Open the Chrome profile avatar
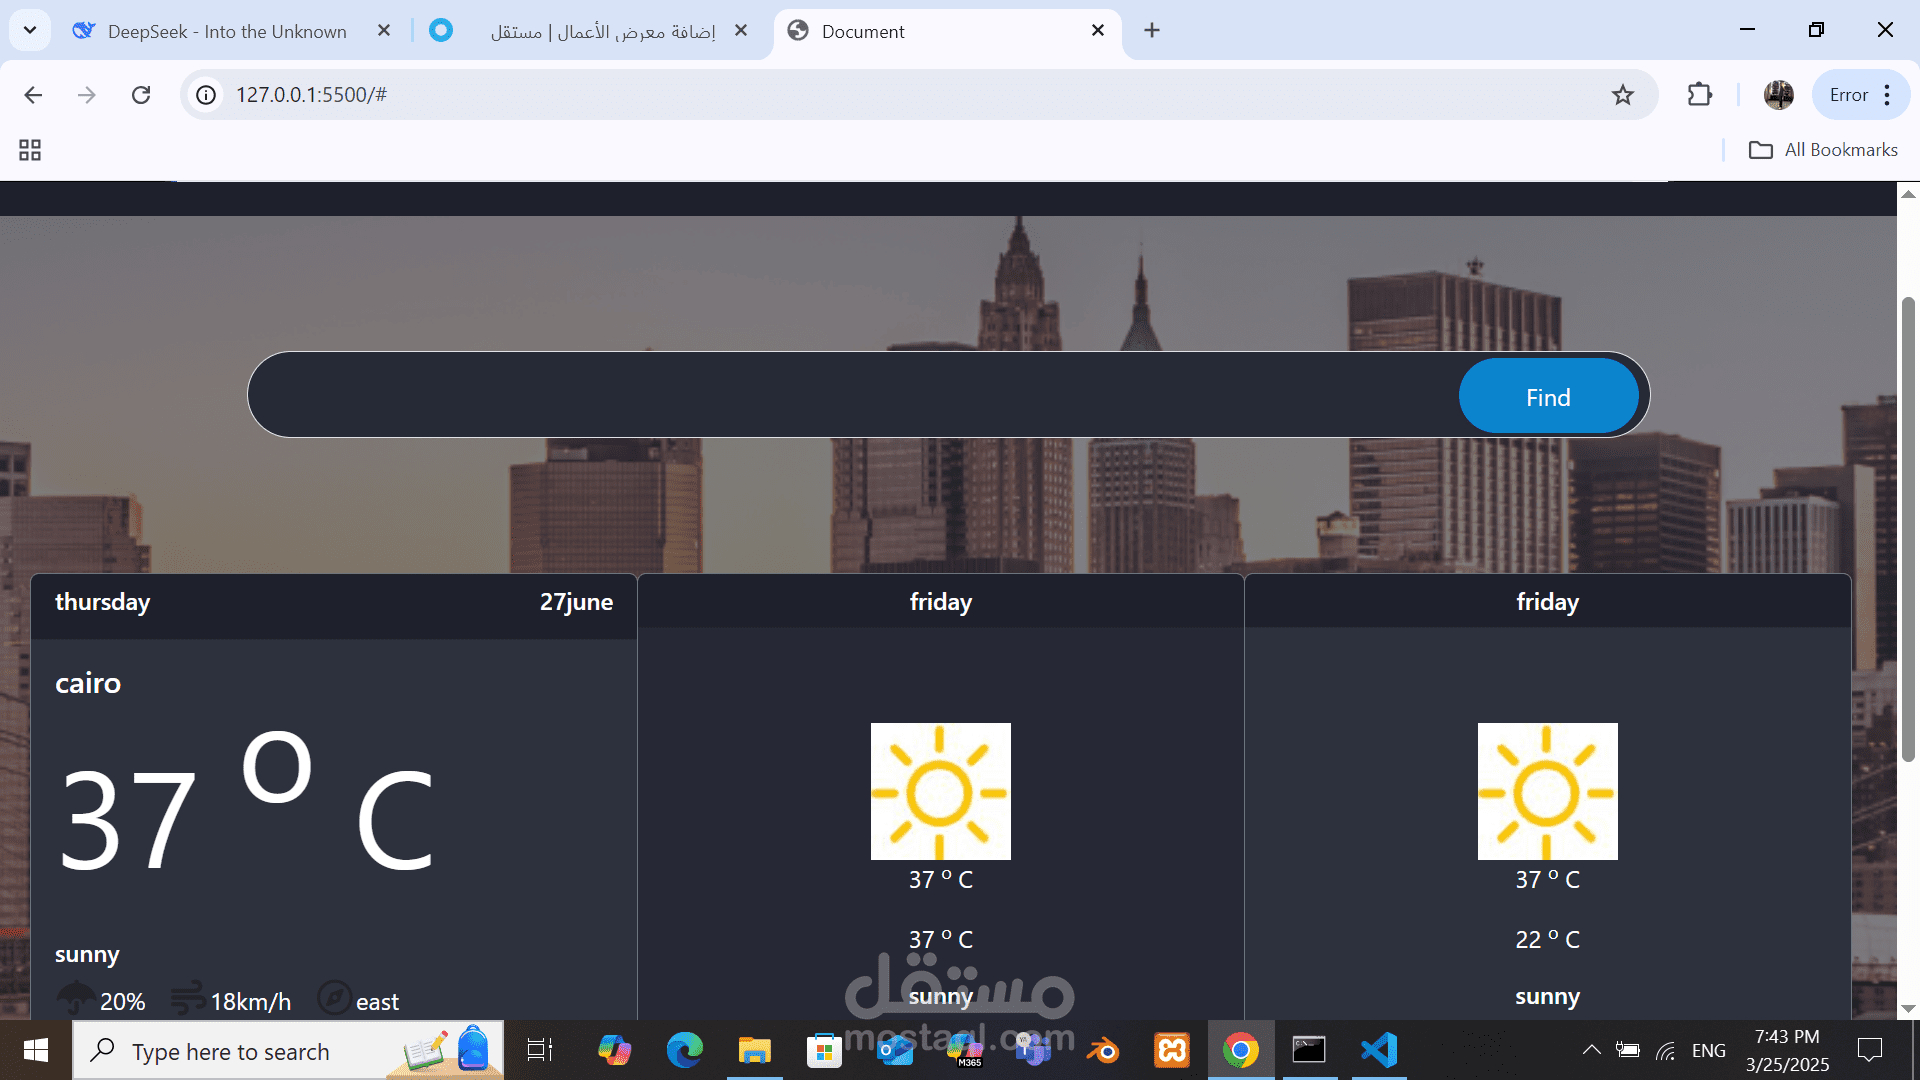Viewport: 1920px width, 1080px height. 1778,95
